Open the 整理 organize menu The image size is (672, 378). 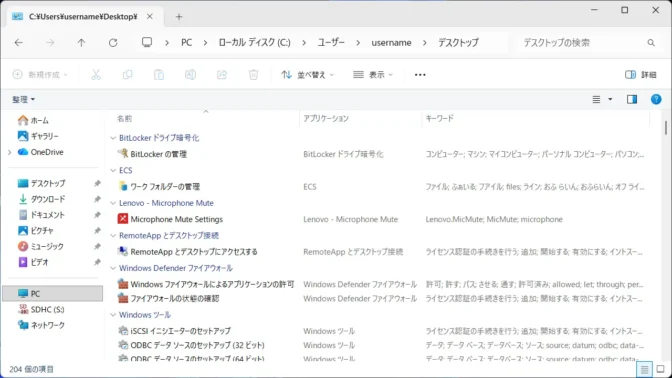pyautogui.click(x=23, y=99)
